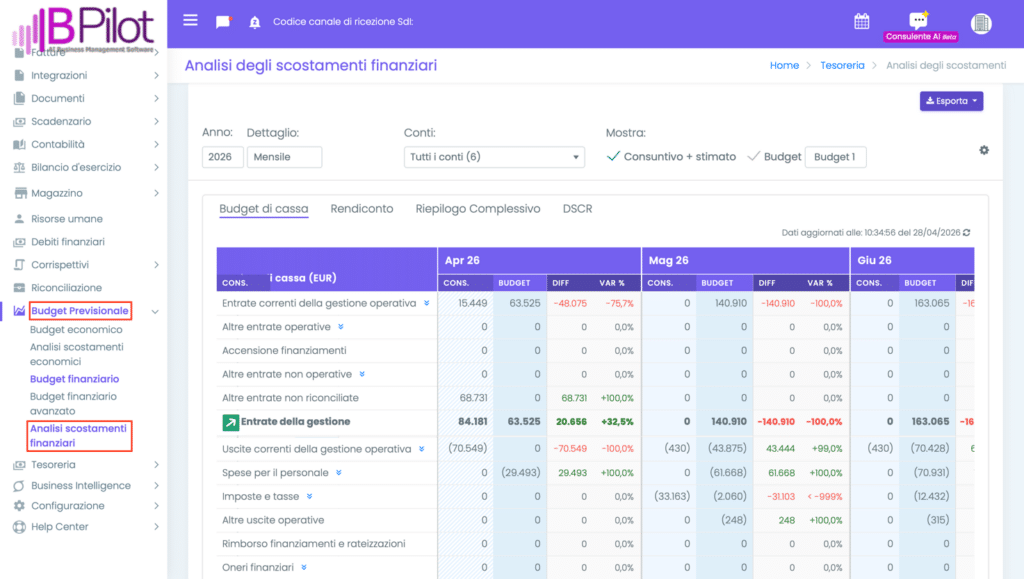Image resolution: width=1024 pixels, height=579 pixels.
Task: Click the Home breadcrumb link
Action: [784, 65]
